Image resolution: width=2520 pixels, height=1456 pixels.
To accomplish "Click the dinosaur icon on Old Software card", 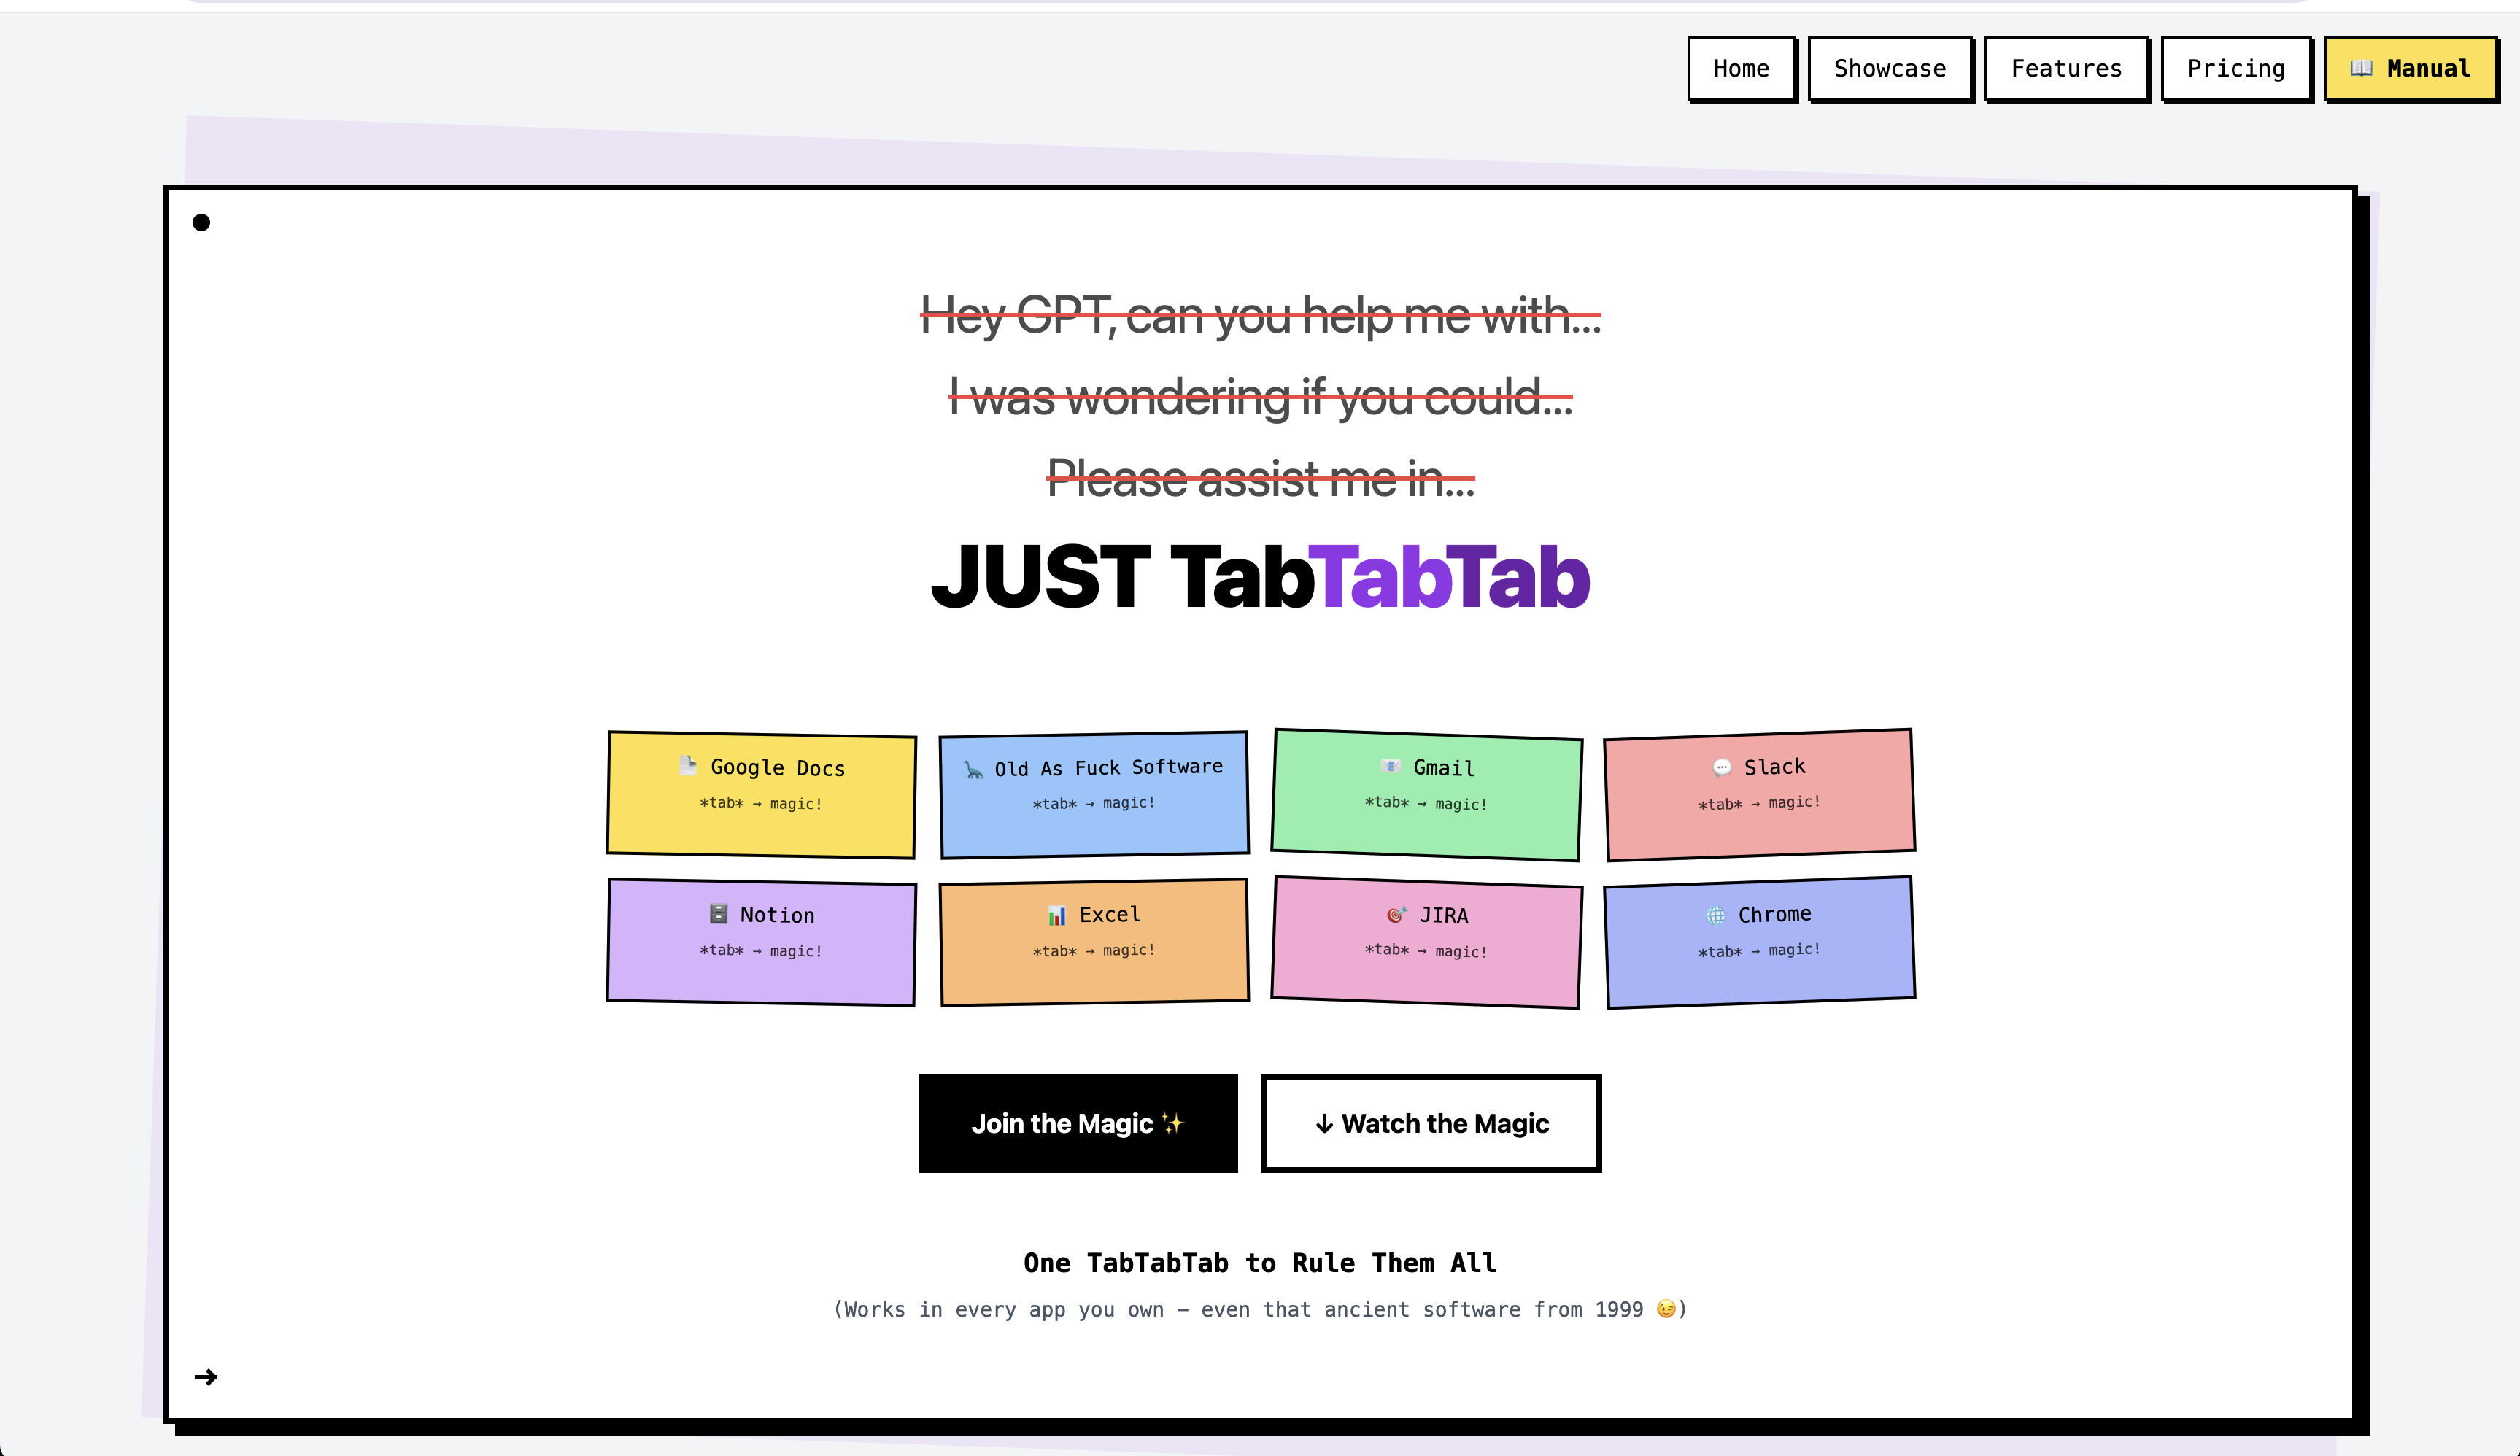I will tap(973, 769).
